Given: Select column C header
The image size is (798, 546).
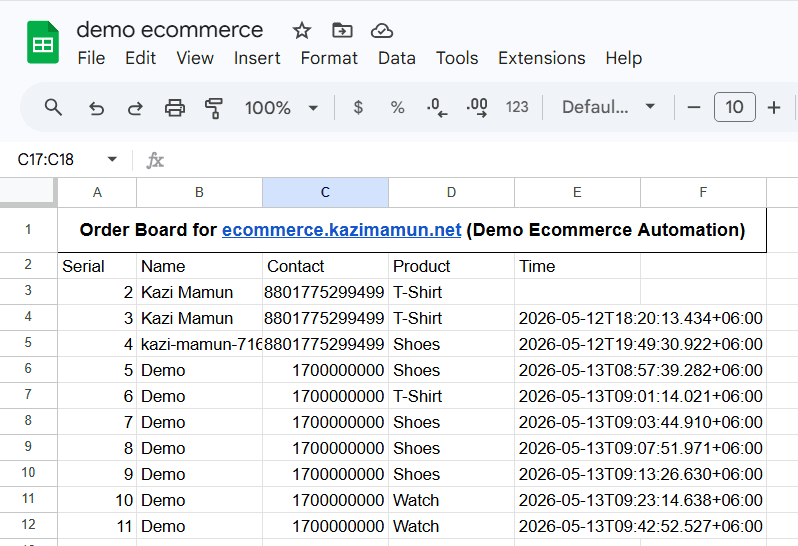Looking at the screenshot, I should click(x=325, y=192).
